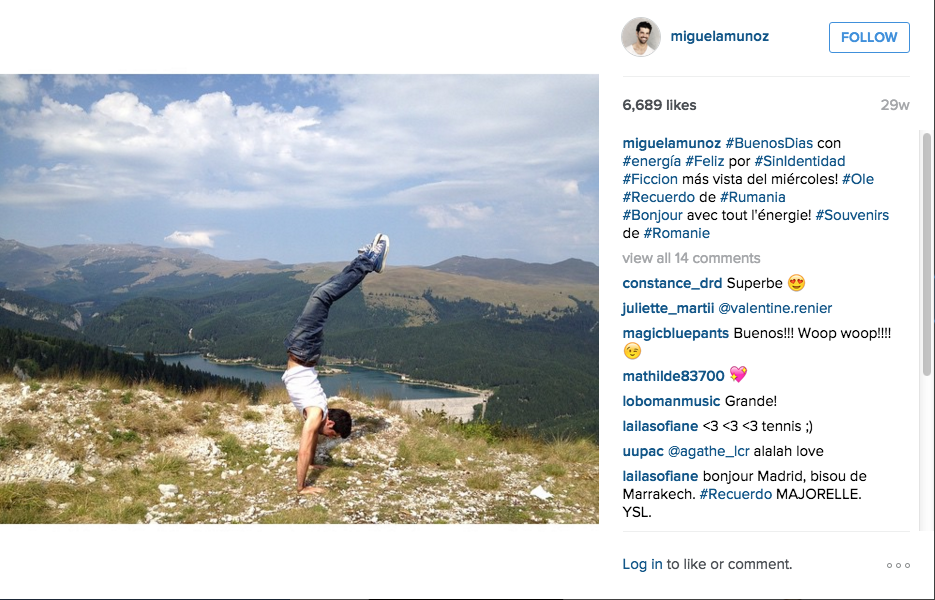
Task: Open mathilde83700's profile
Action: pyautogui.click(x=673, y=376)
